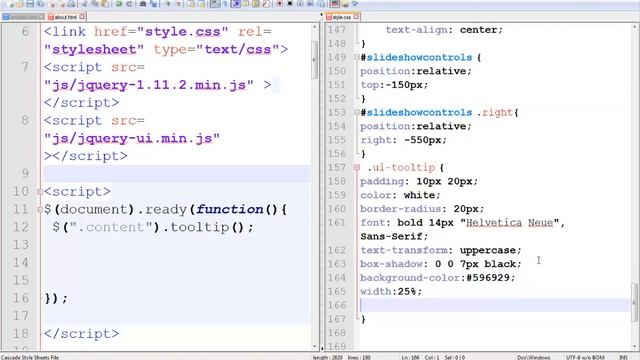Collapse the .ui-tooltip rule at line 157

point(357,167)
